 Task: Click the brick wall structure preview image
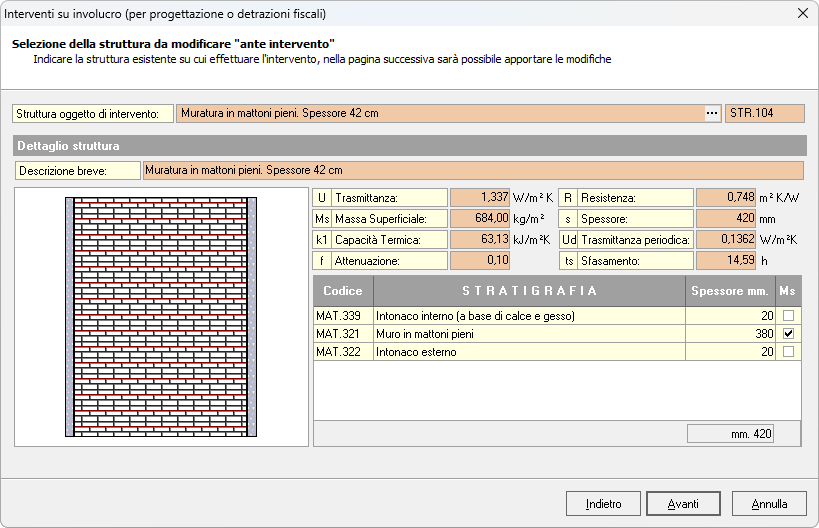pos(161,317)
